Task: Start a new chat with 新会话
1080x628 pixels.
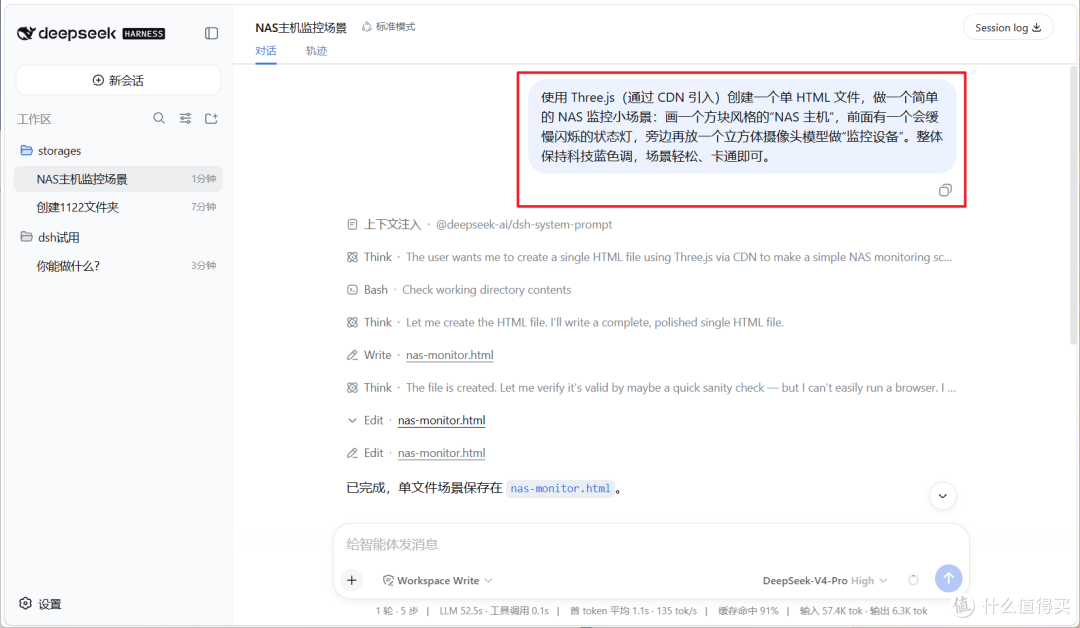Action: tap(118, 81)
